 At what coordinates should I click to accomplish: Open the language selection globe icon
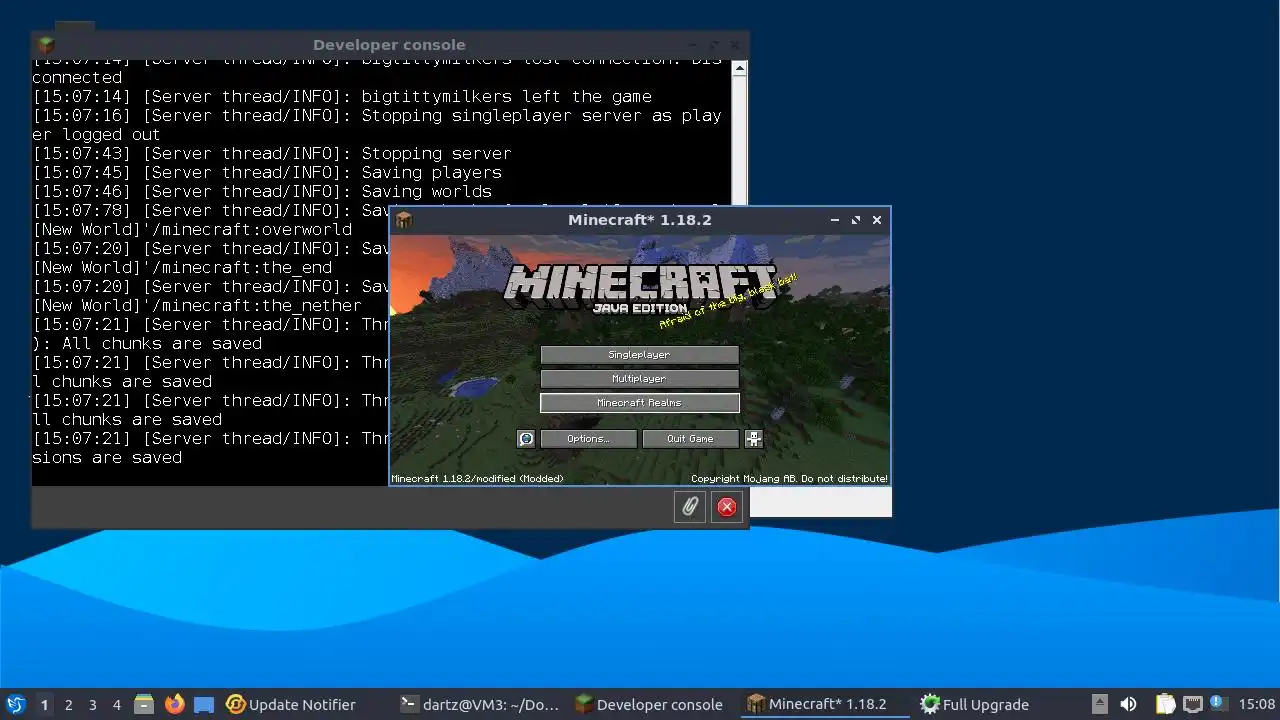(x=526, y=438)
